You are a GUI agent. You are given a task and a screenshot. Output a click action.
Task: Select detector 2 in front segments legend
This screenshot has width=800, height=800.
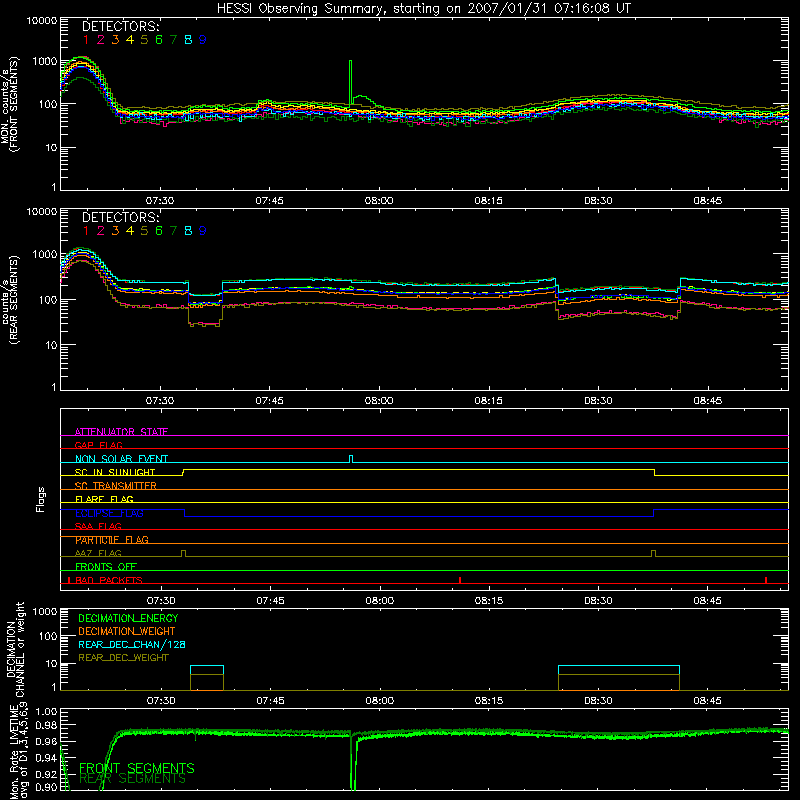101,40
